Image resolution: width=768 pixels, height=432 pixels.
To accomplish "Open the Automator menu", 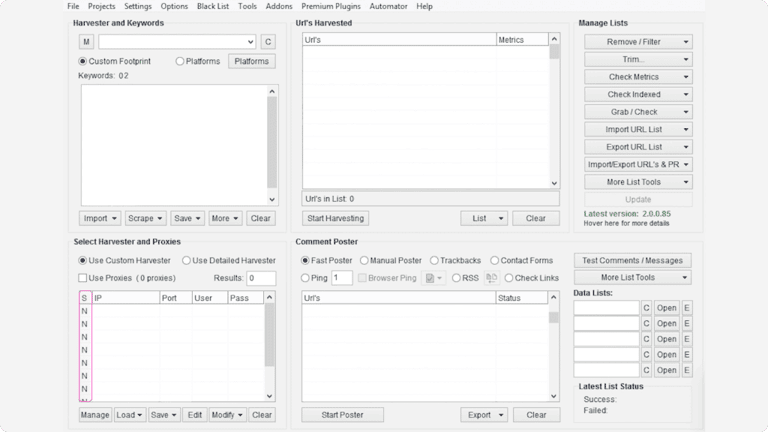I will click(x=388, y=6).
